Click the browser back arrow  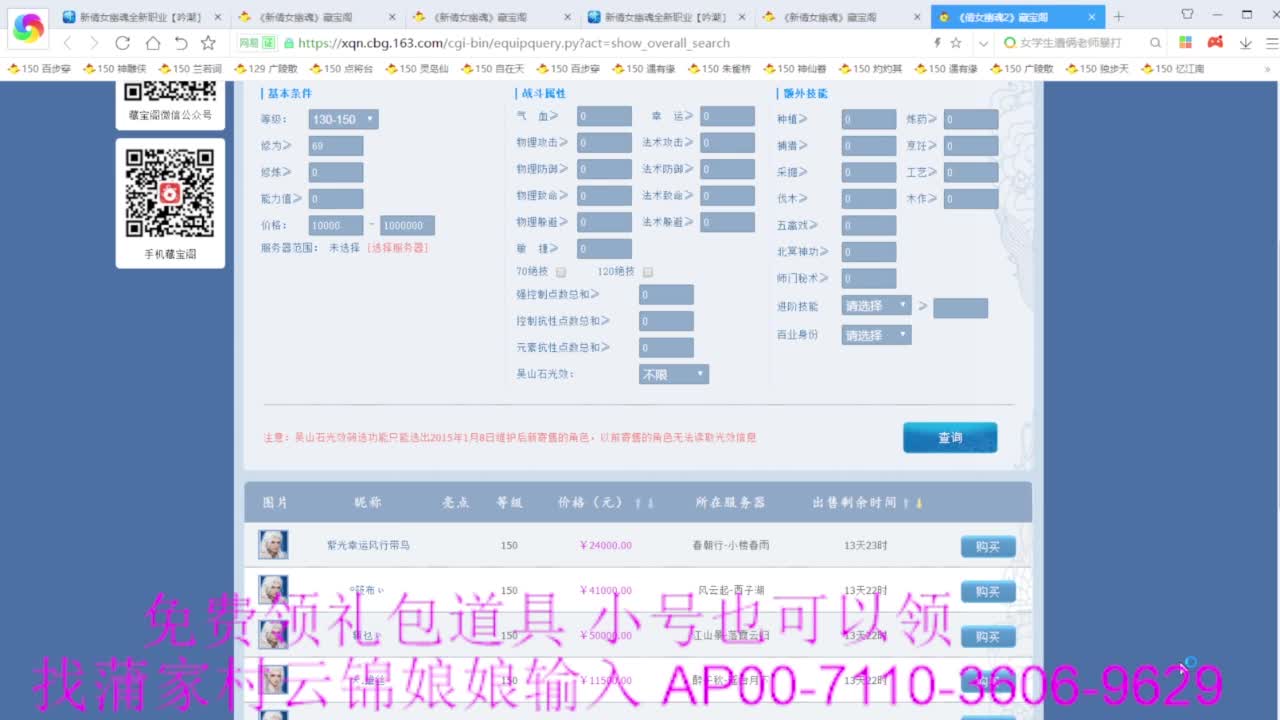[x=67, y=43]
